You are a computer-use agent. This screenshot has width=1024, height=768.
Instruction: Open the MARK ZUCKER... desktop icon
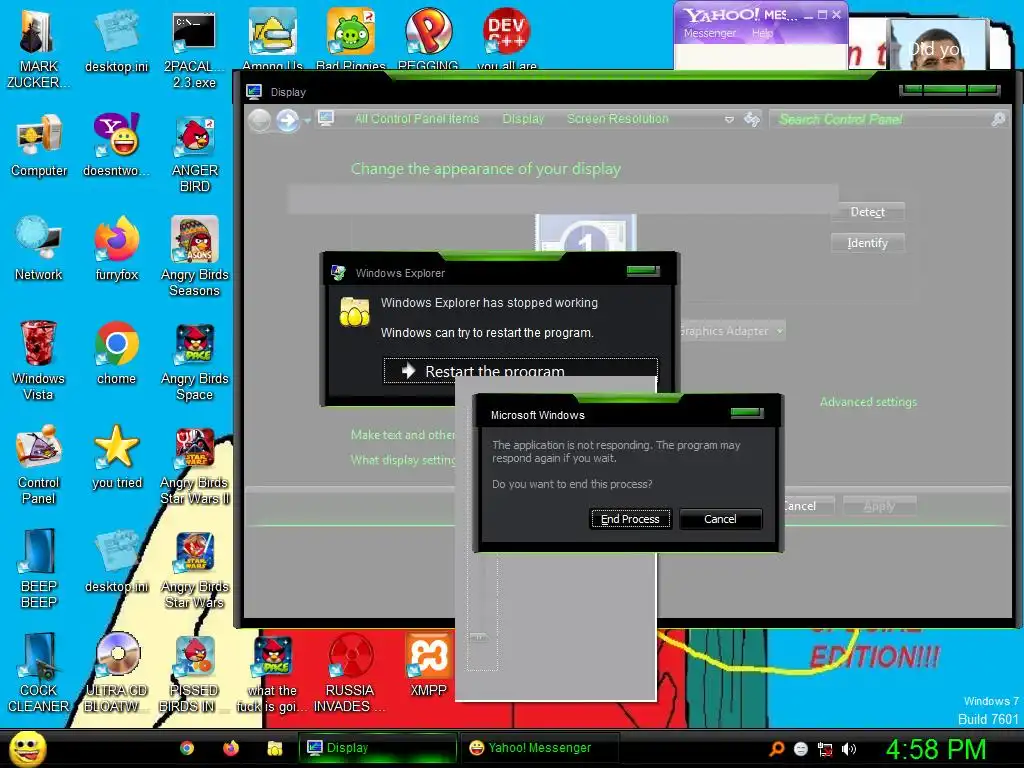click(x=38, y=47)
